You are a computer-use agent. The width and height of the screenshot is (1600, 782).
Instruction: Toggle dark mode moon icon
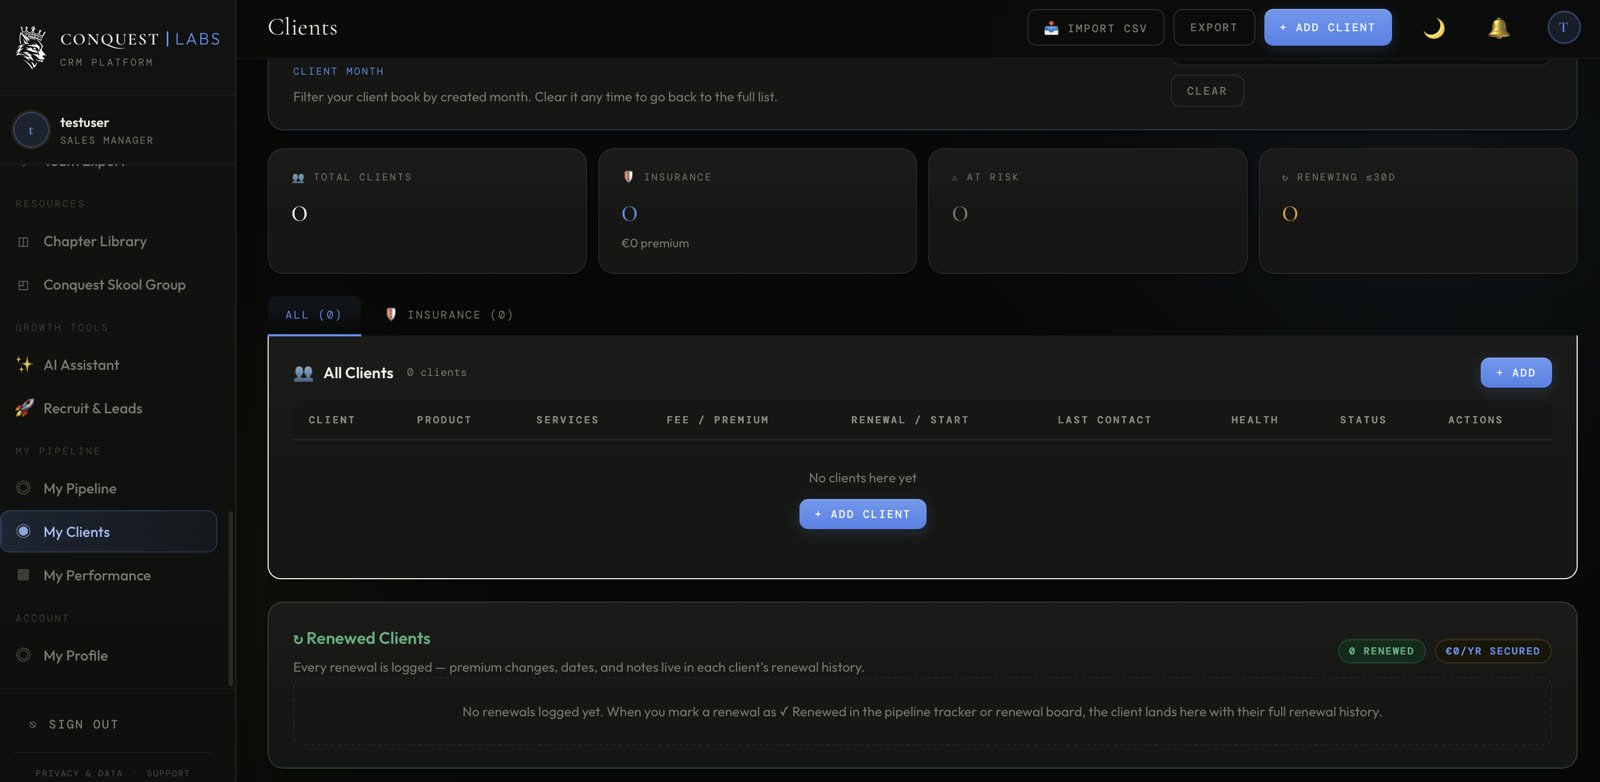(x=1434, y=28)
